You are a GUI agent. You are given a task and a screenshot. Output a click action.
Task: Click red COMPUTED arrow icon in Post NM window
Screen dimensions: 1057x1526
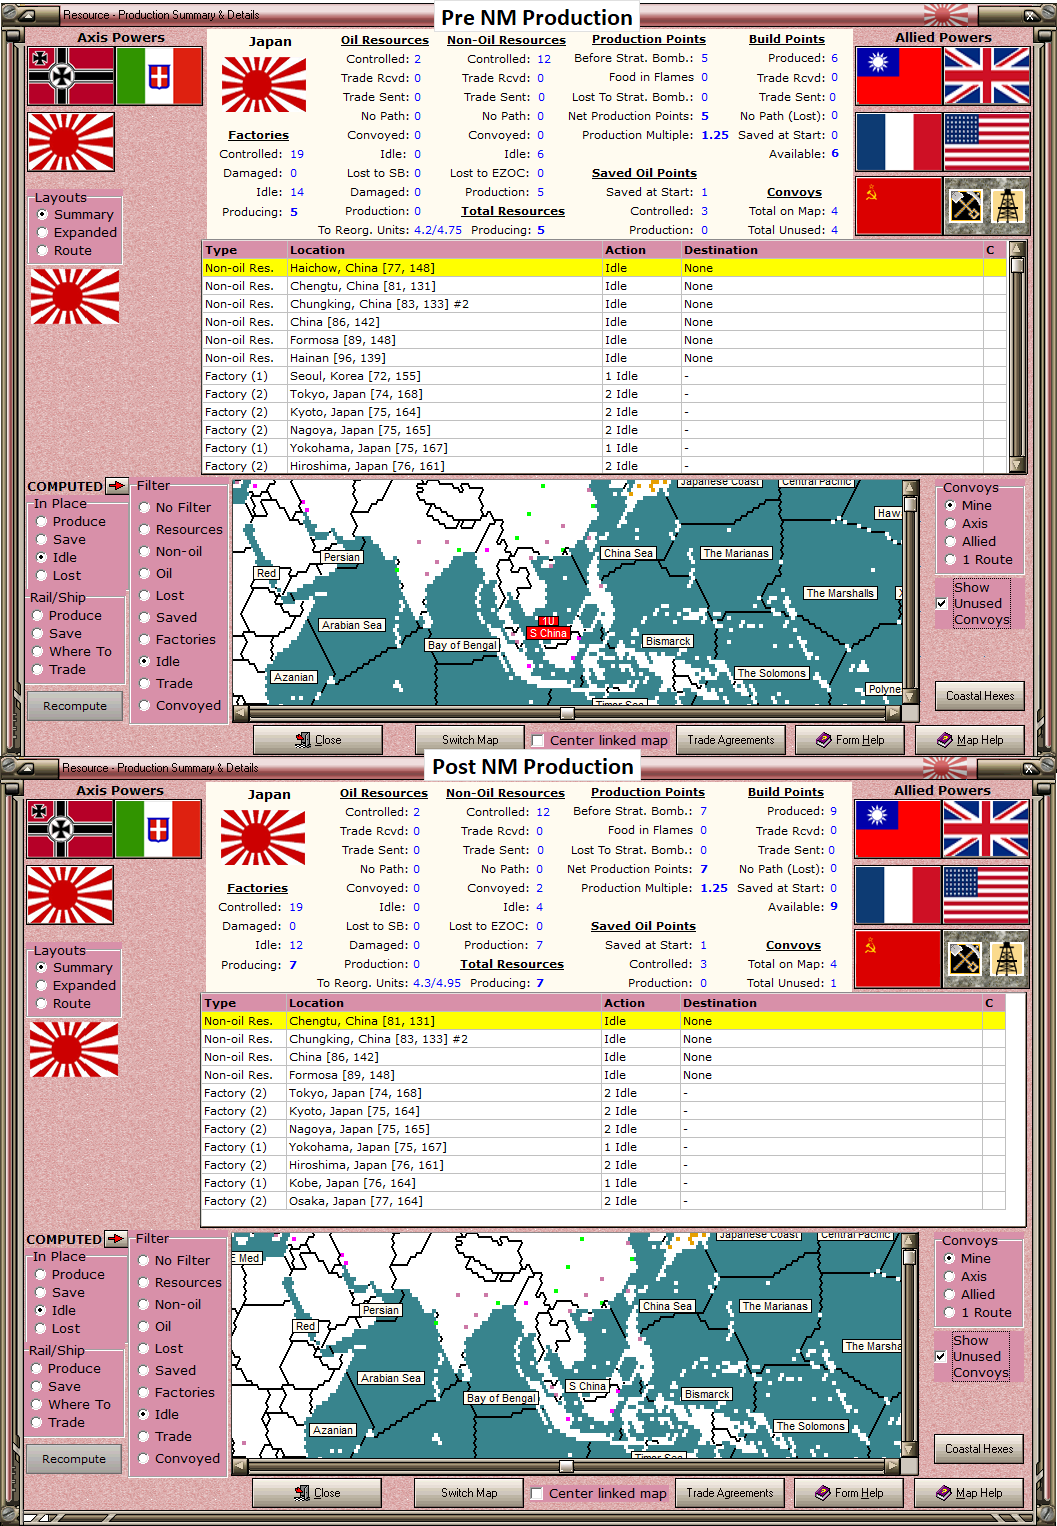coord(115,1239)
